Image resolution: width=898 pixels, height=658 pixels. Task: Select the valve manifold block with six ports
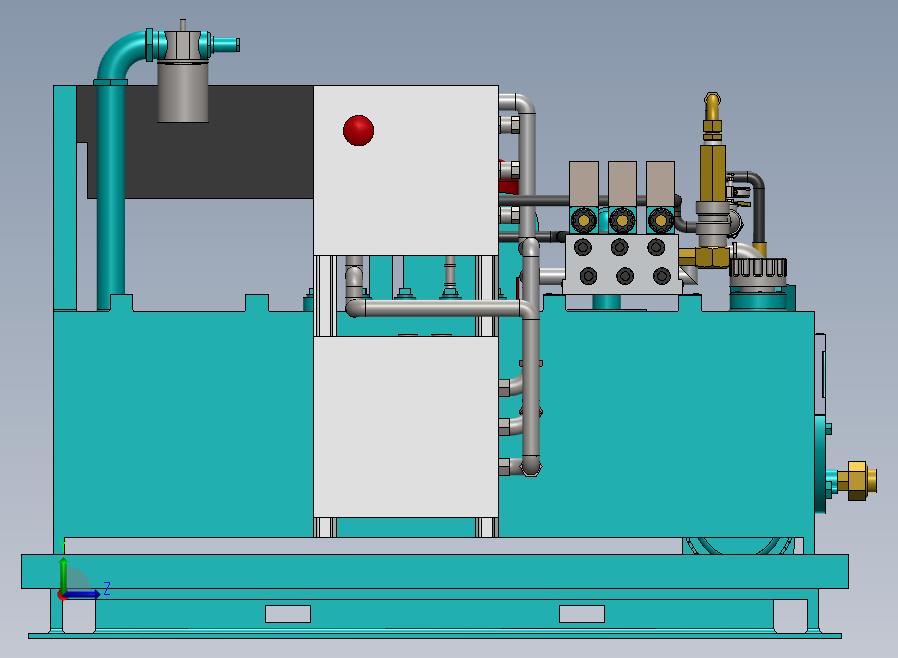point(621,263)
